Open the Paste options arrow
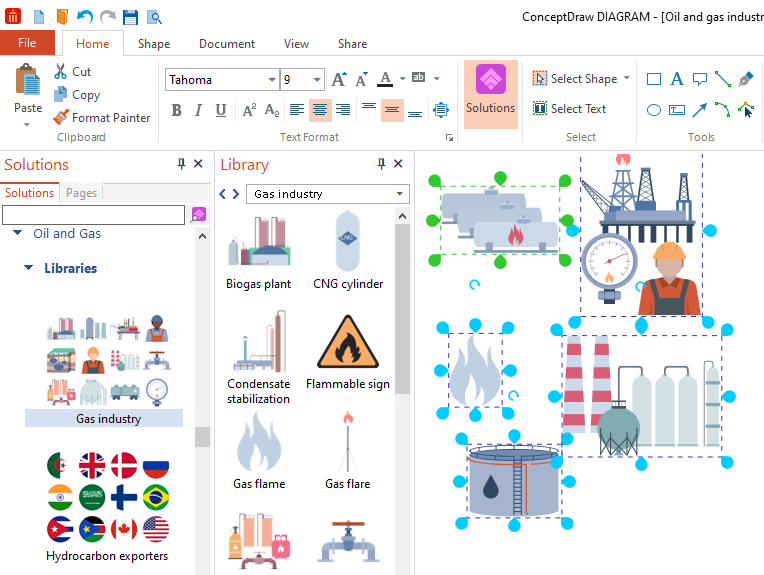This screenshot has width=764, height=575. click(27, 125)
